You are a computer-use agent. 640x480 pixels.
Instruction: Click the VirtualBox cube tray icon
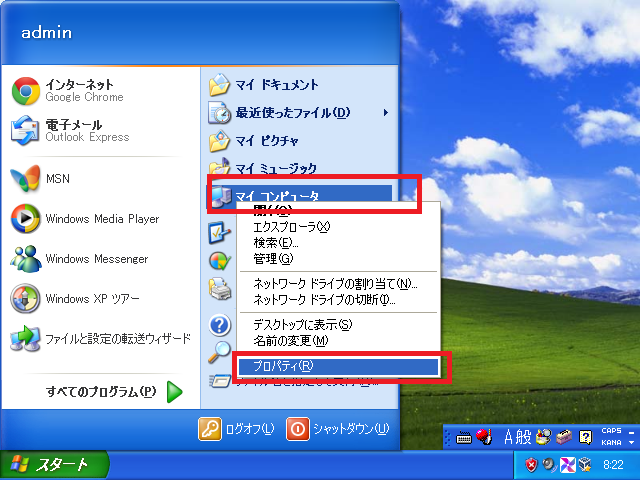585,464
